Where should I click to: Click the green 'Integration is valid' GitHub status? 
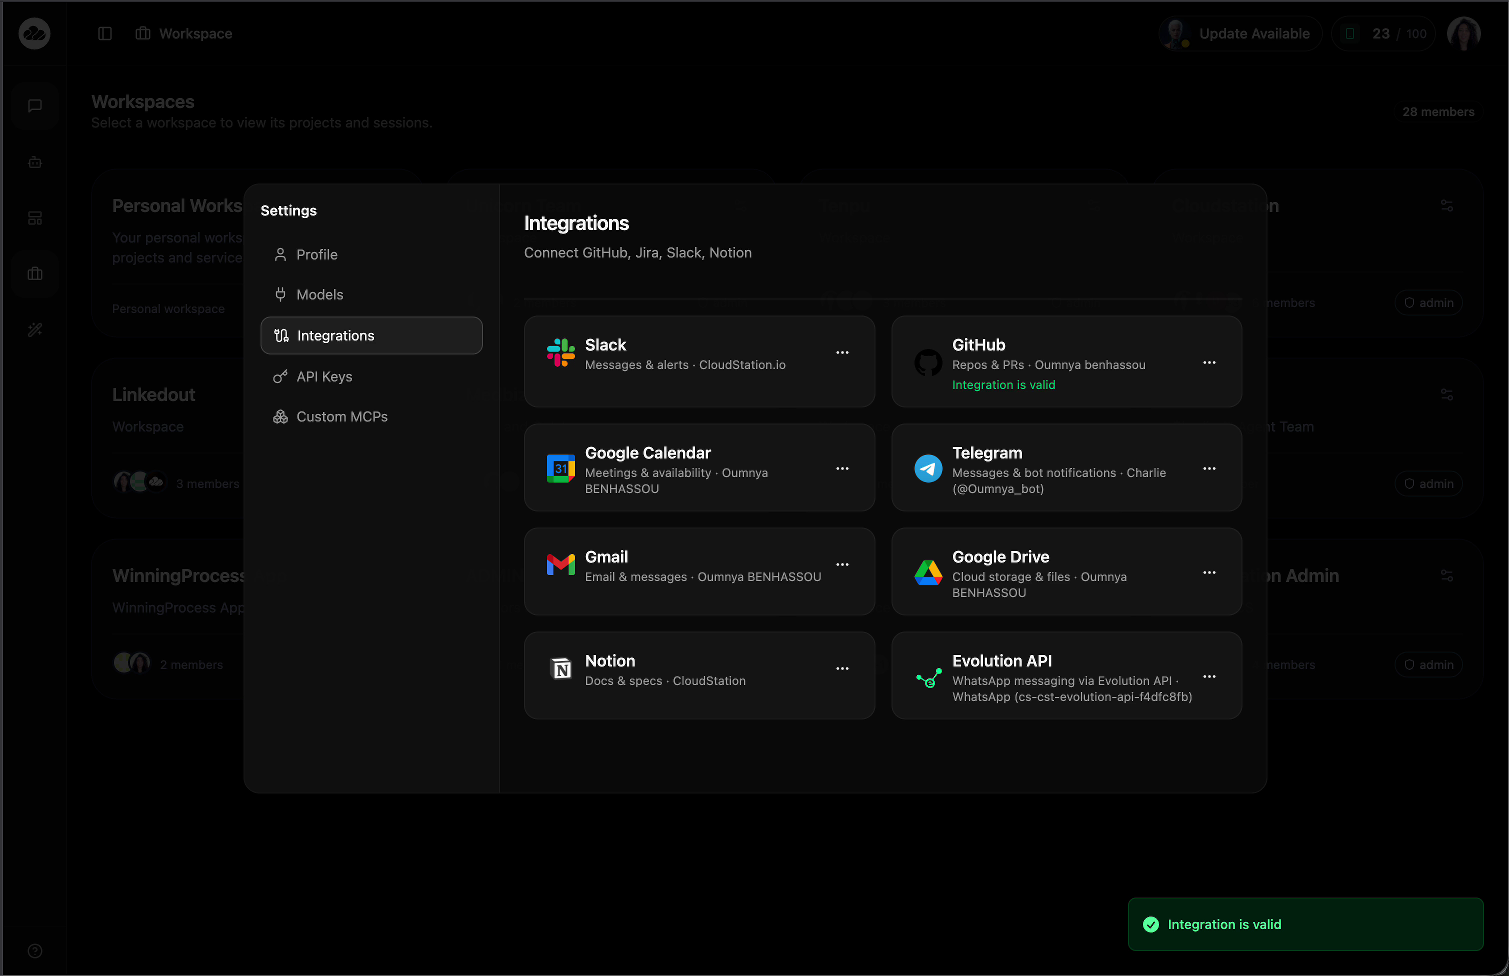[1003, 385]
